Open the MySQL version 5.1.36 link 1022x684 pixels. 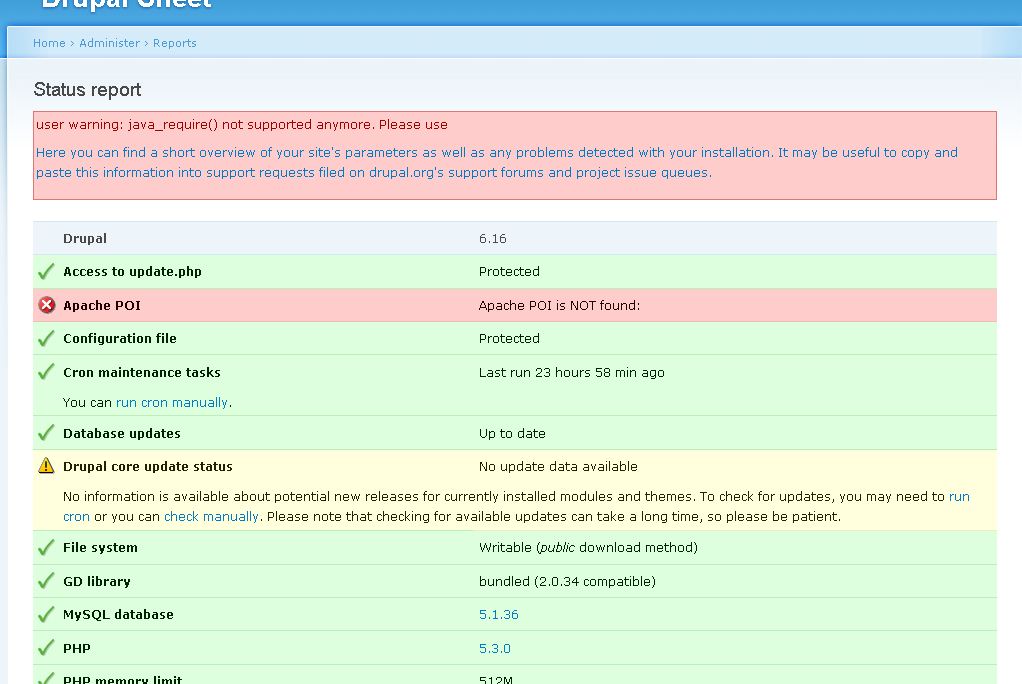point(498,614)
